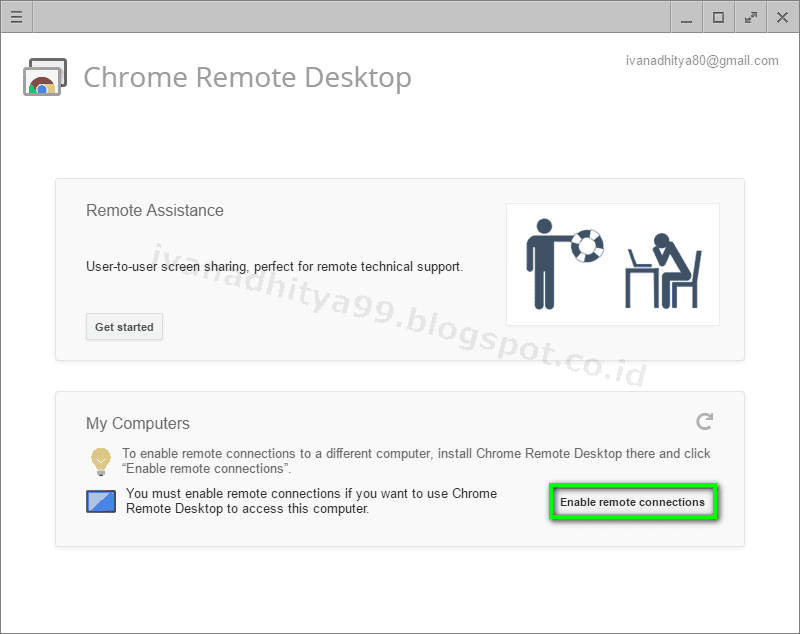
Task: Close the Chrome Remote Desktop window
Action: (782, 17)
